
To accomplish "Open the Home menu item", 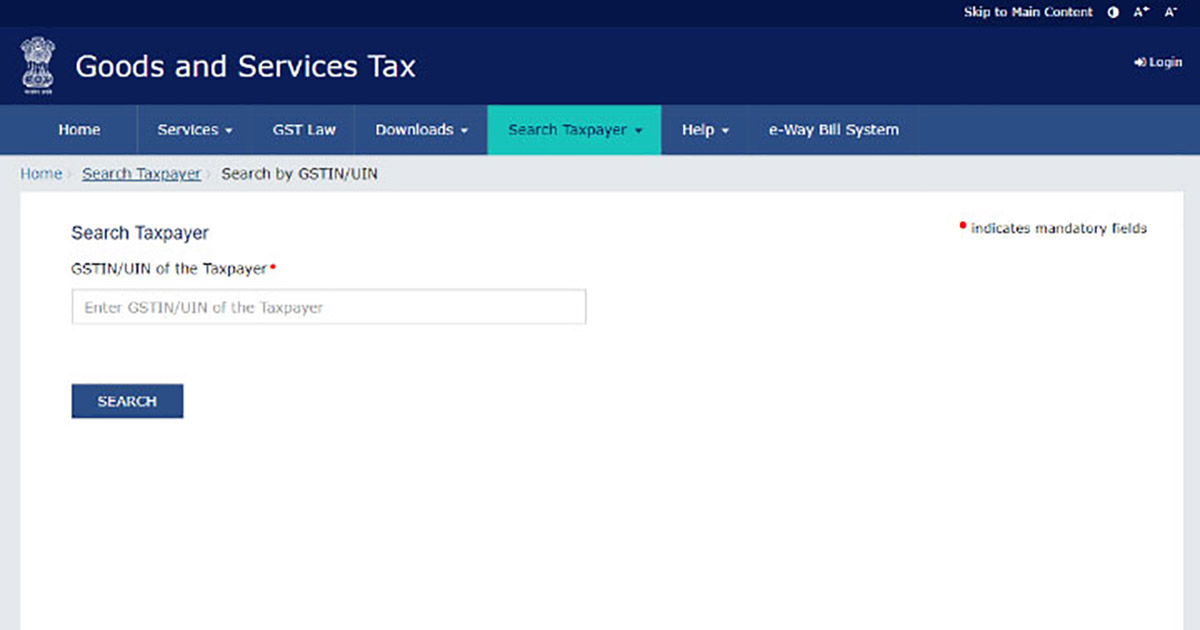I will 79,130.
